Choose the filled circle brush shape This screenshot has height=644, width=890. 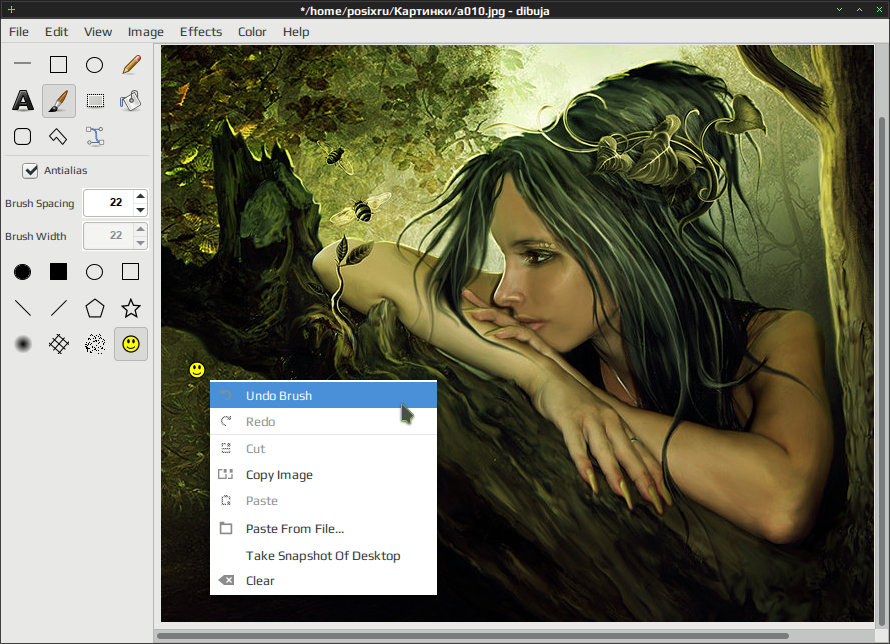click(x=23, y=272)
